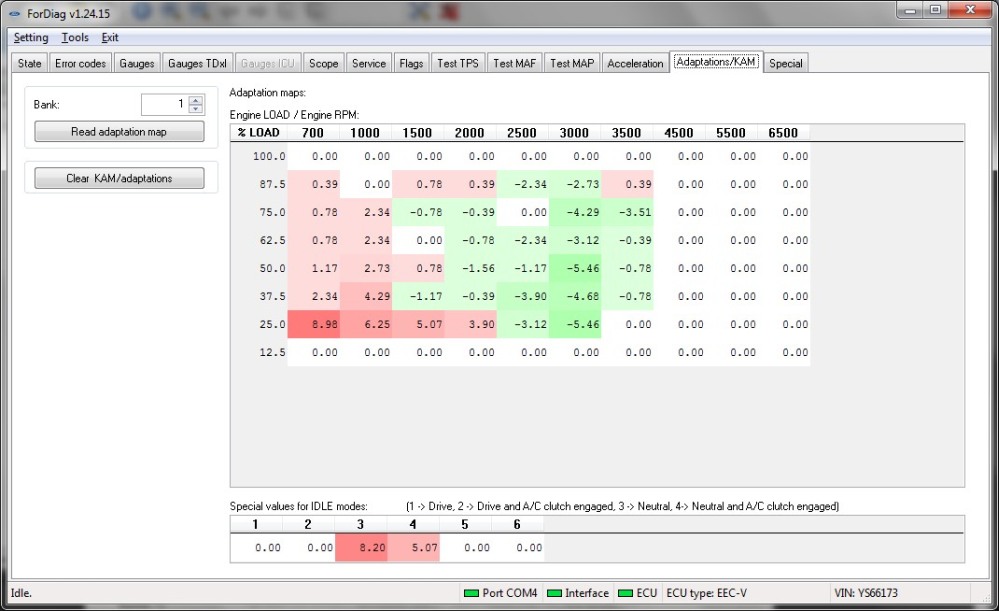The width and height of the screenshot is (999, 611).
Task: Open the Tools menu
Action: (x=75, y=38)
